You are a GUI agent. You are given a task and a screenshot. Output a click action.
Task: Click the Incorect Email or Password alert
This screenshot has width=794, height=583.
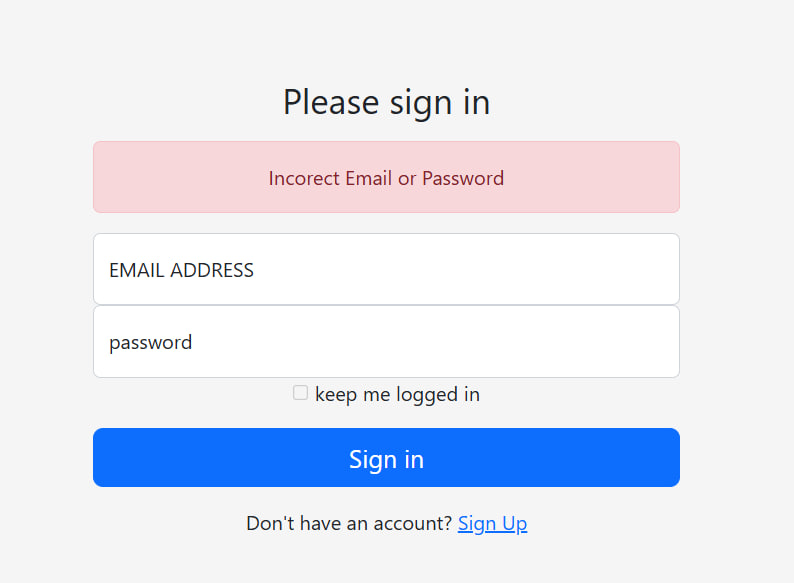click(386, 178)
